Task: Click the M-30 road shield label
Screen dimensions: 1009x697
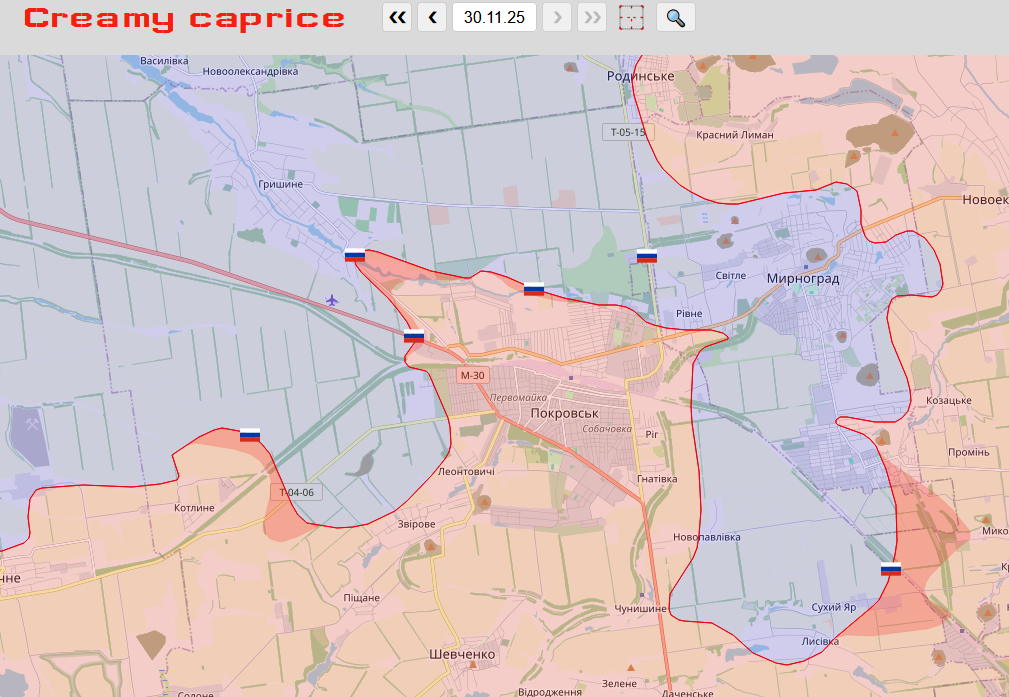Action: tap(472, 375)
